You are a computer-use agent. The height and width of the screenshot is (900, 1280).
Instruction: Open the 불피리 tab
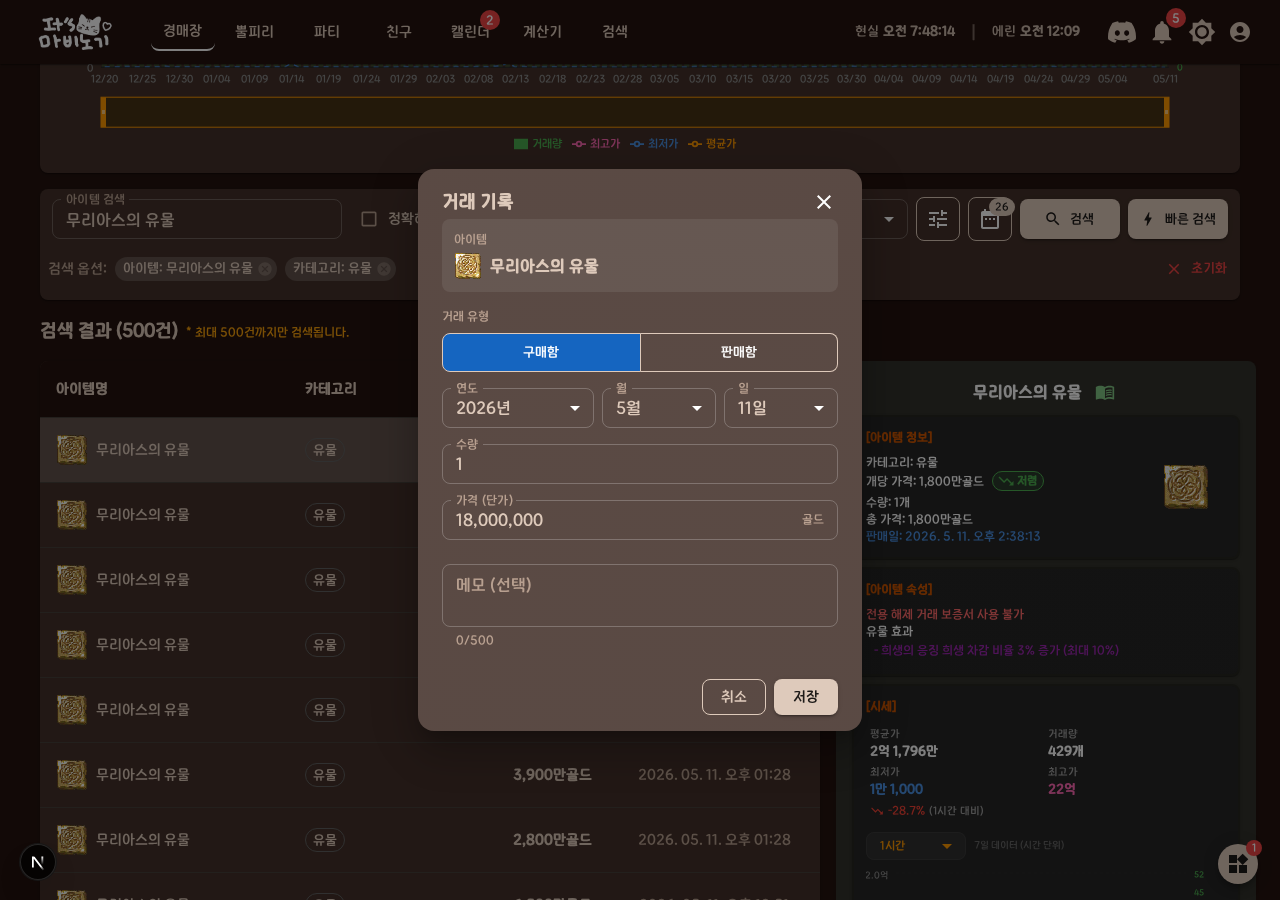[254, 31]
